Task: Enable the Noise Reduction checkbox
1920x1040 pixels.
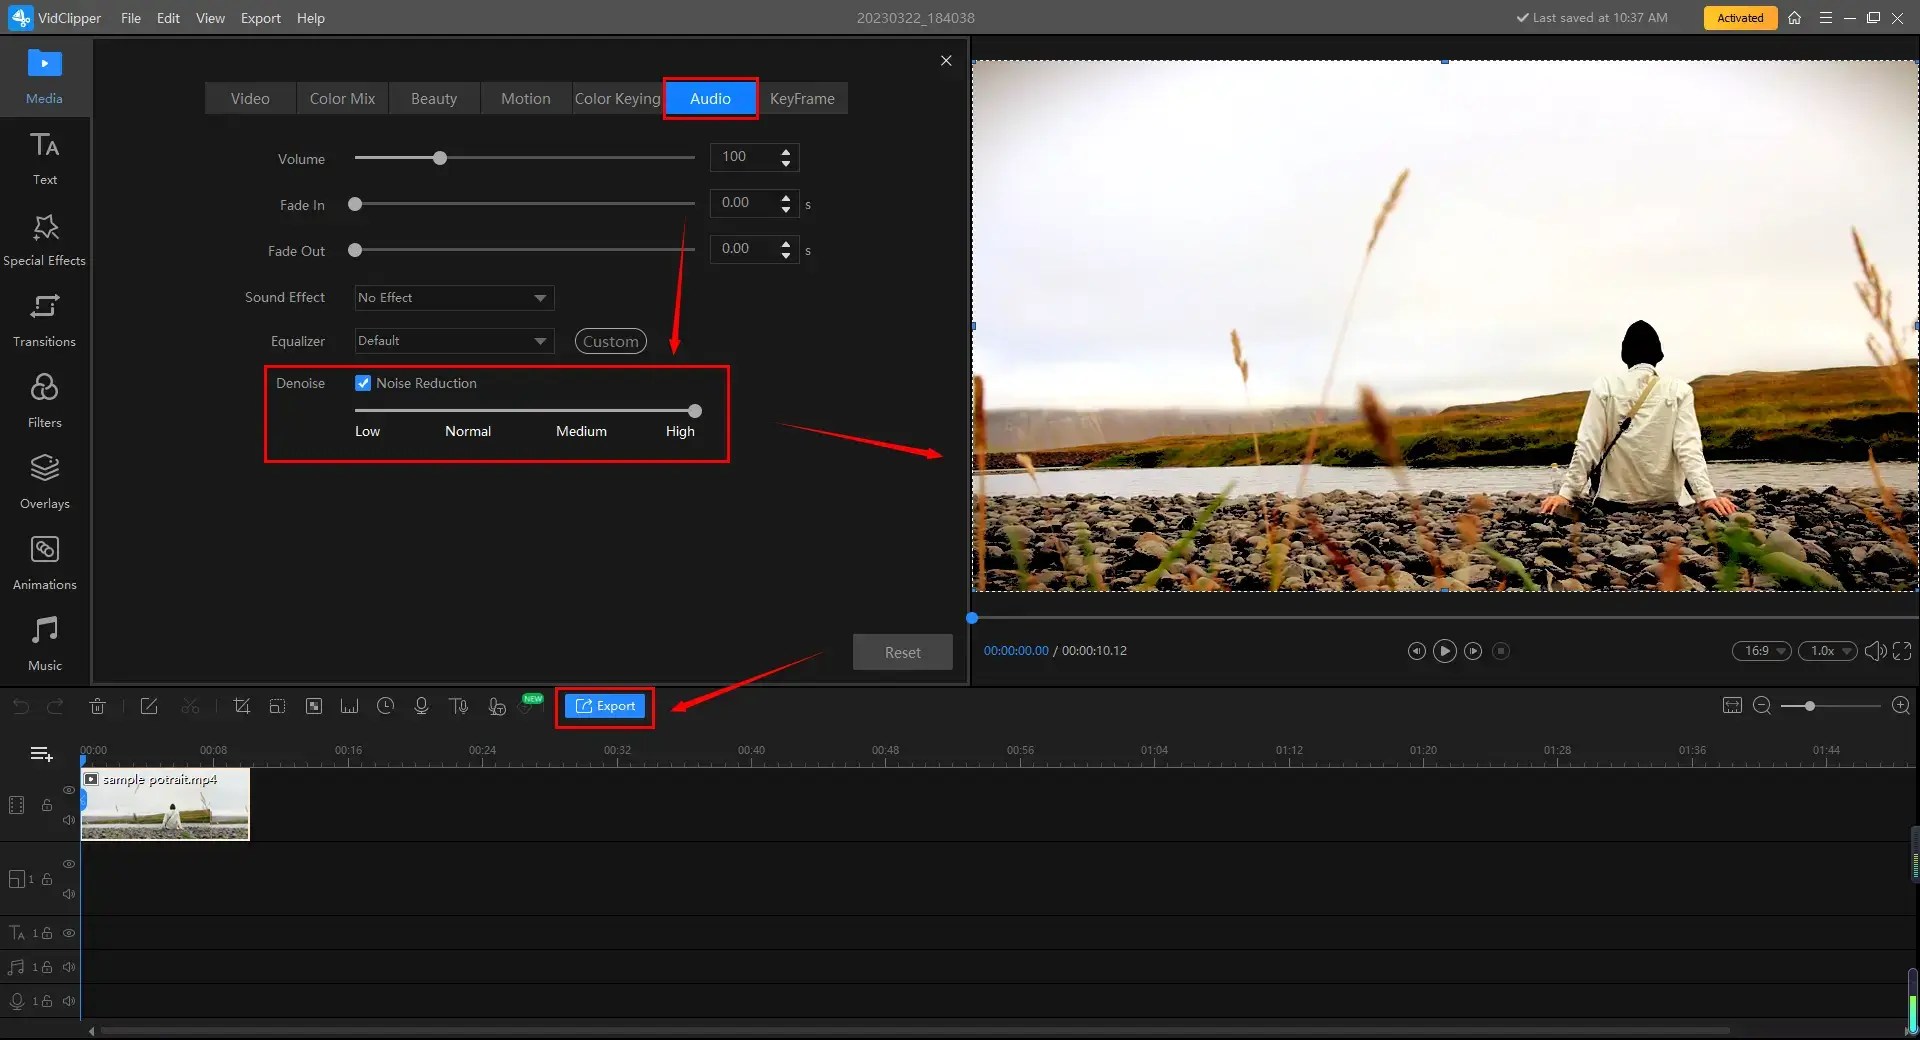Action: tap(362, 383)
